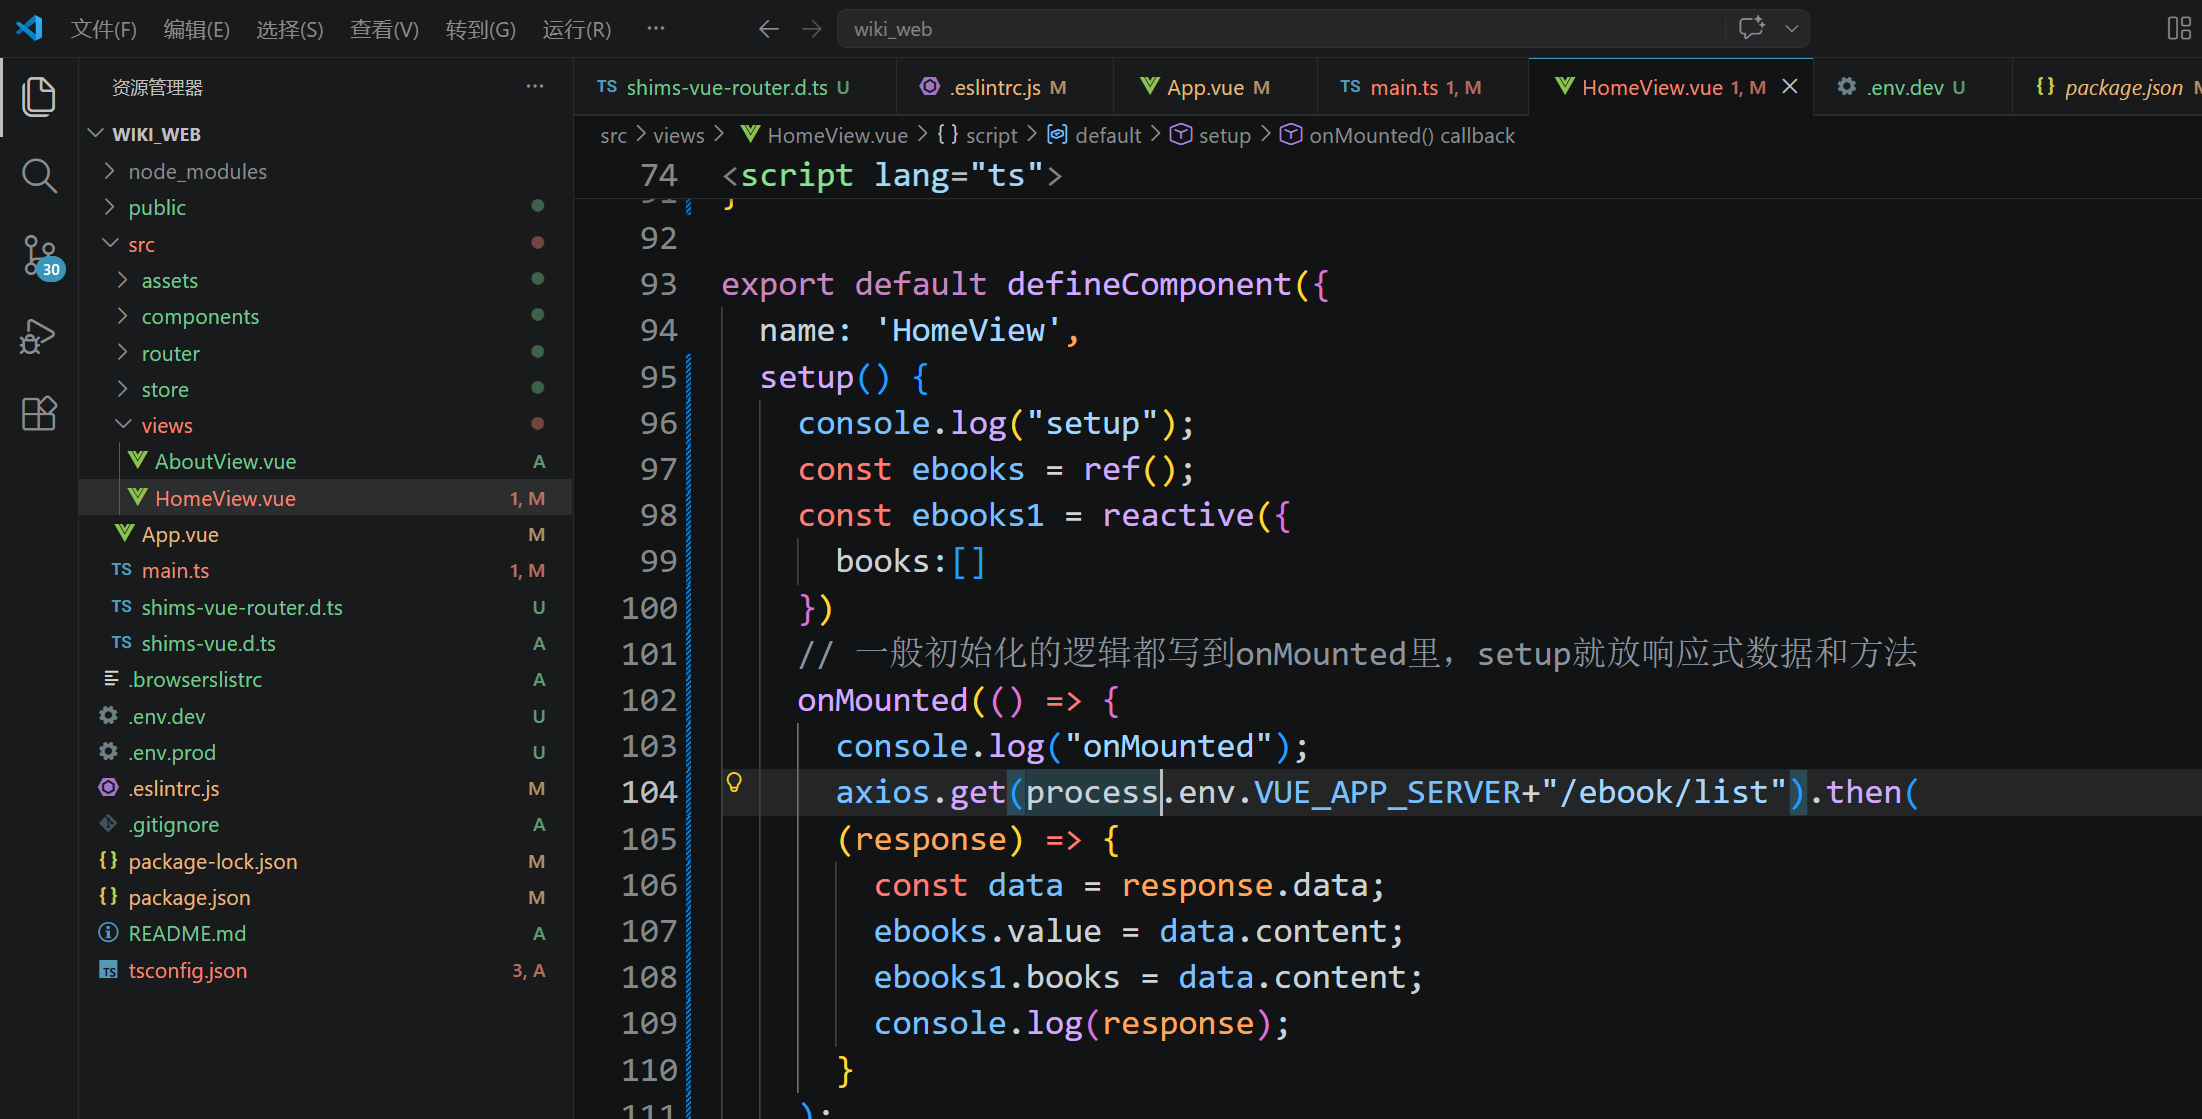Open Source Control view with 30 badge
Image resolution: width=2202 pixels, height=1119 pixels.
tap(41, 258)
